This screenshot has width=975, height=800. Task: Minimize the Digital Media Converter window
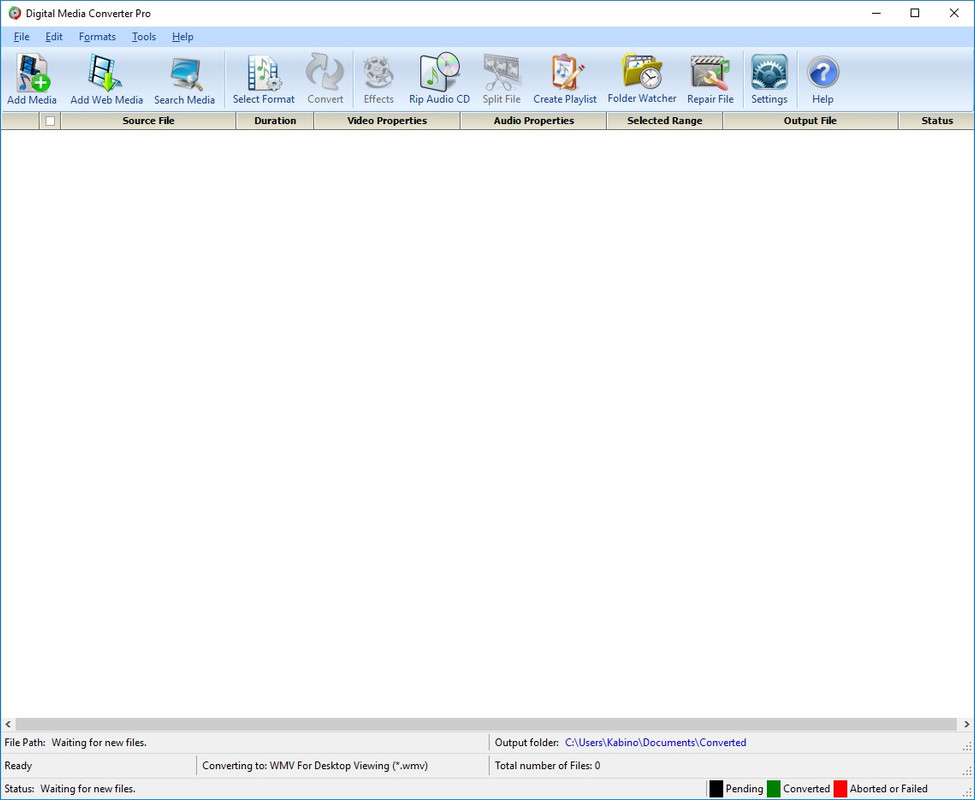pyautogui.click(x=876, y=13)
